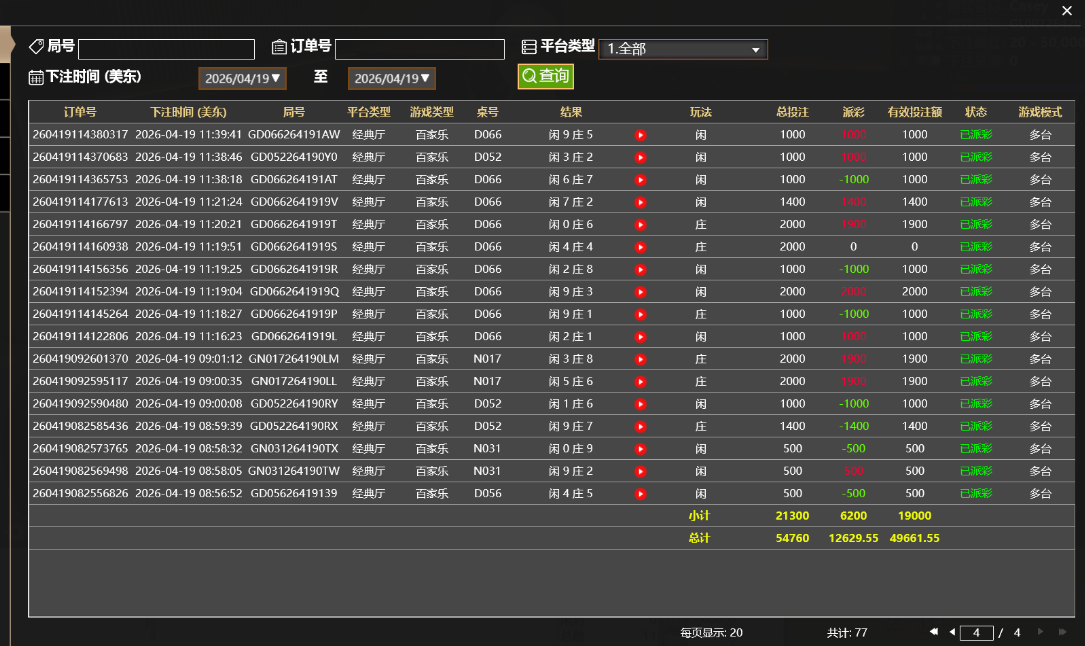Image resolution: width=1085 pixels, height=646 pixels.
Task: Go to the first page of results
Action: click(933, 632)
